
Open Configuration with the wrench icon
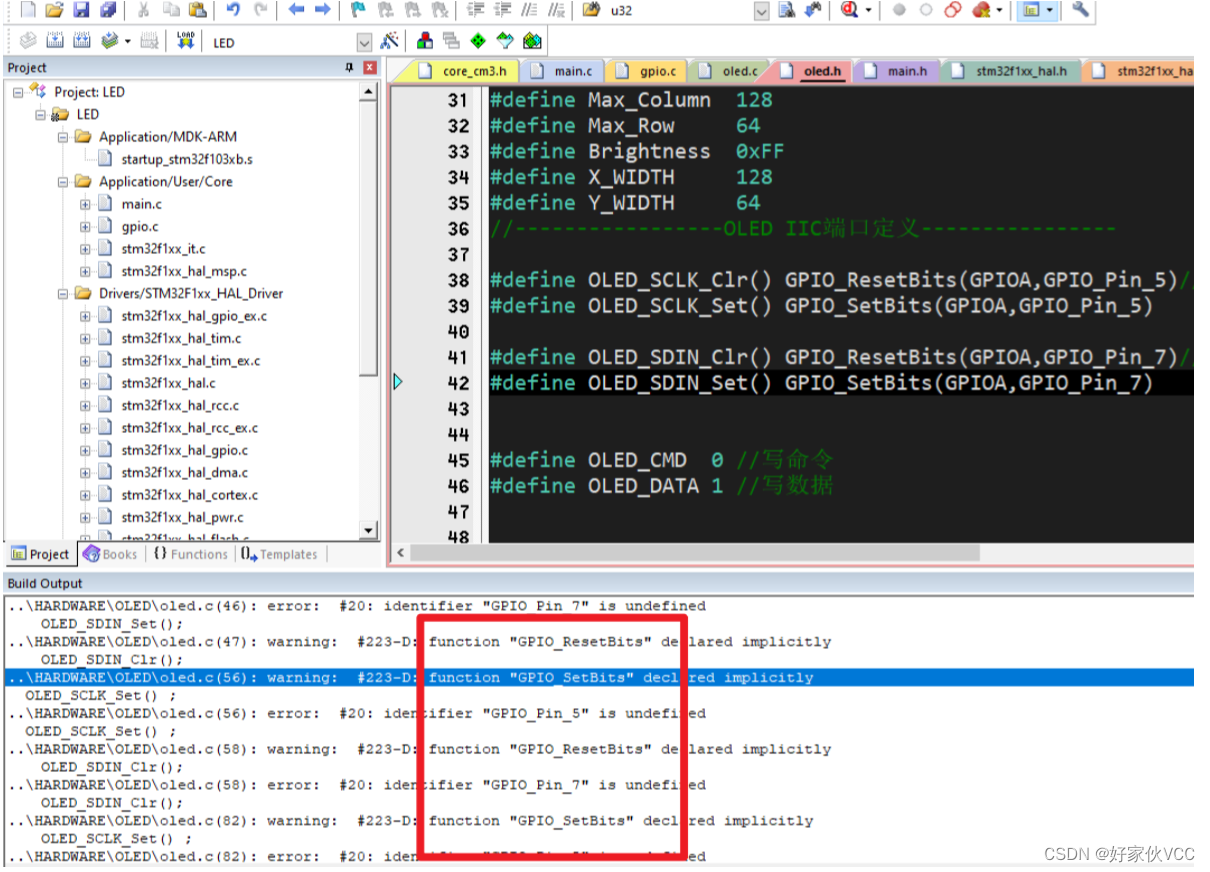tap(1080, 10)
